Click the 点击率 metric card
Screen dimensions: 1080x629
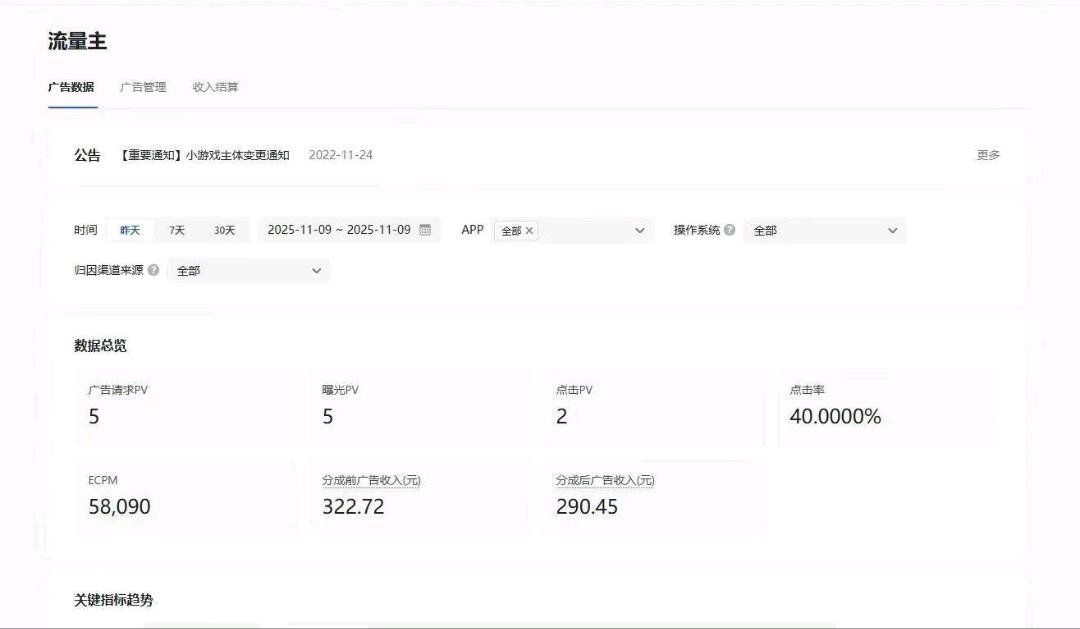[x=890, y=406]
